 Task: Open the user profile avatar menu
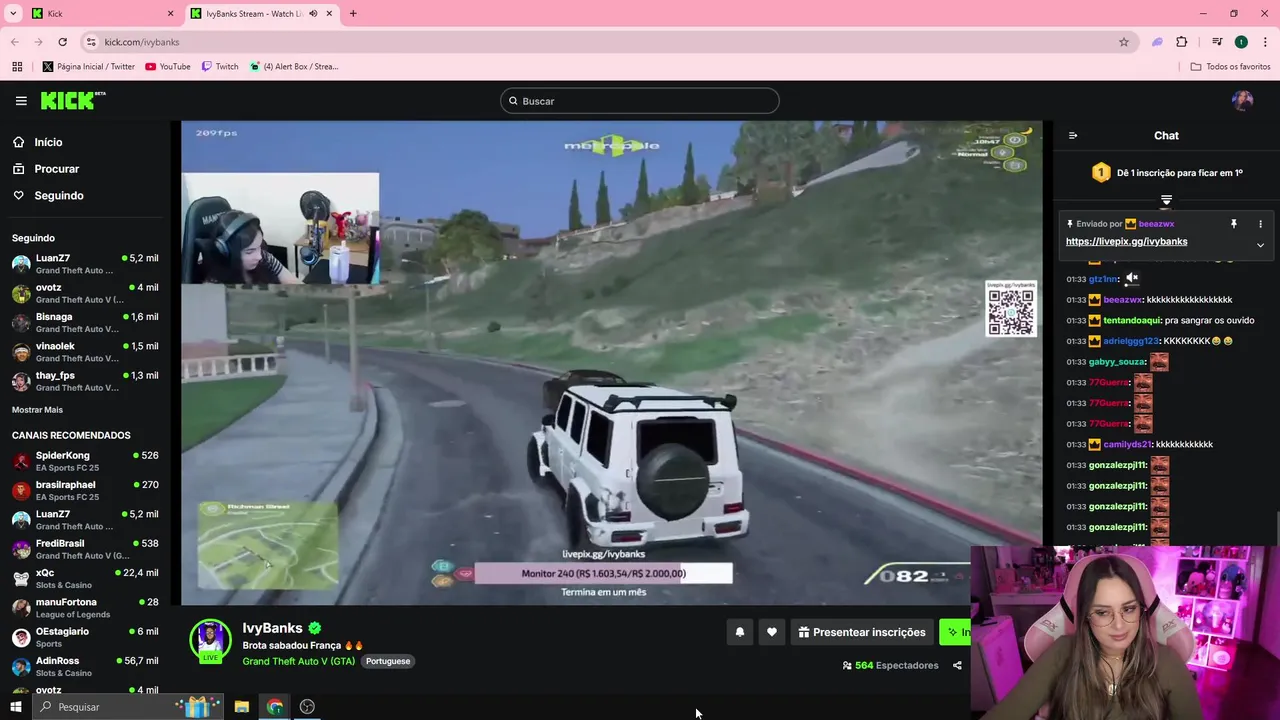point(1242,101)
